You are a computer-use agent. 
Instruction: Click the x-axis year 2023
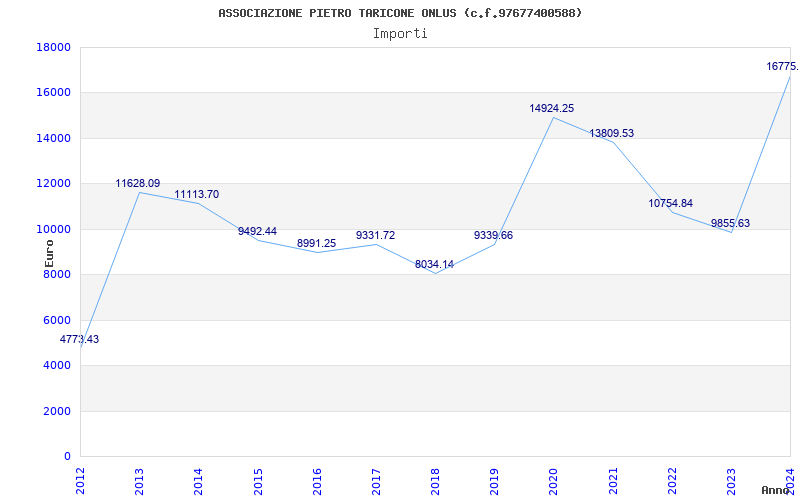(731, 481)
